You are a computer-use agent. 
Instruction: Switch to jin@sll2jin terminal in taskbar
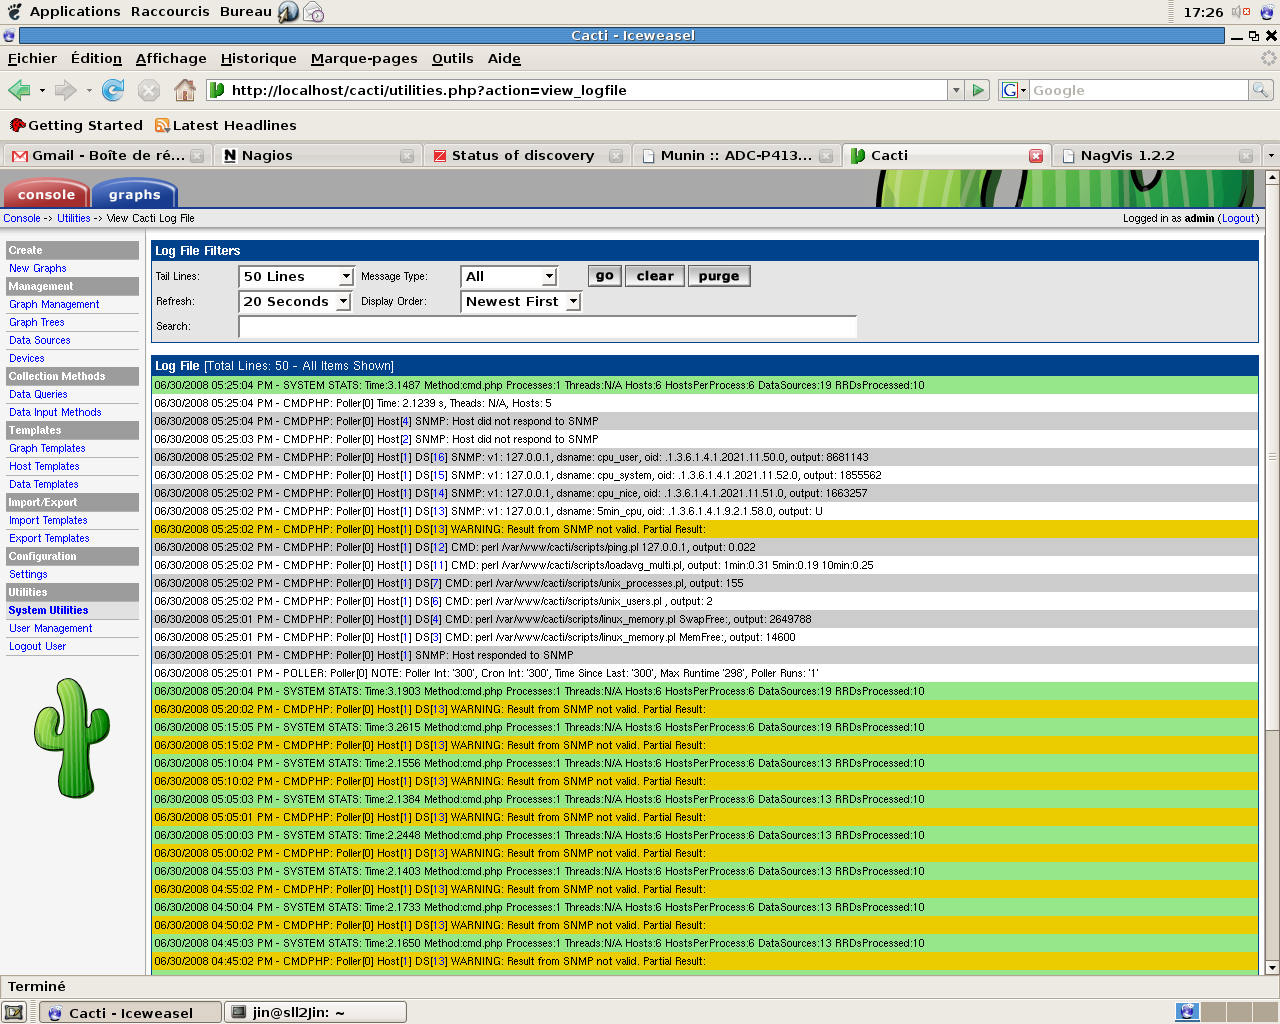316,1012
